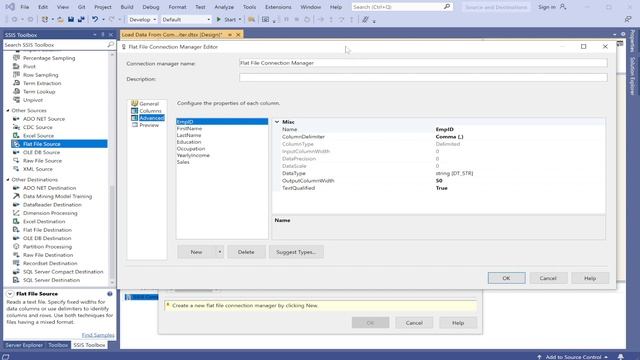Switch to the Toolbox tab
This screenshot has width=640, height=360.
[x=58, y=345]
